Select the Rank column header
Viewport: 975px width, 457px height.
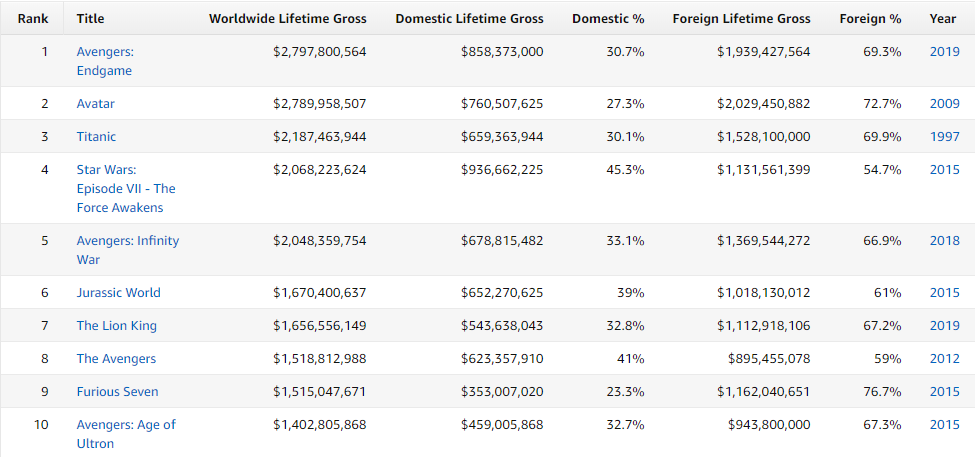click(33, 19)
